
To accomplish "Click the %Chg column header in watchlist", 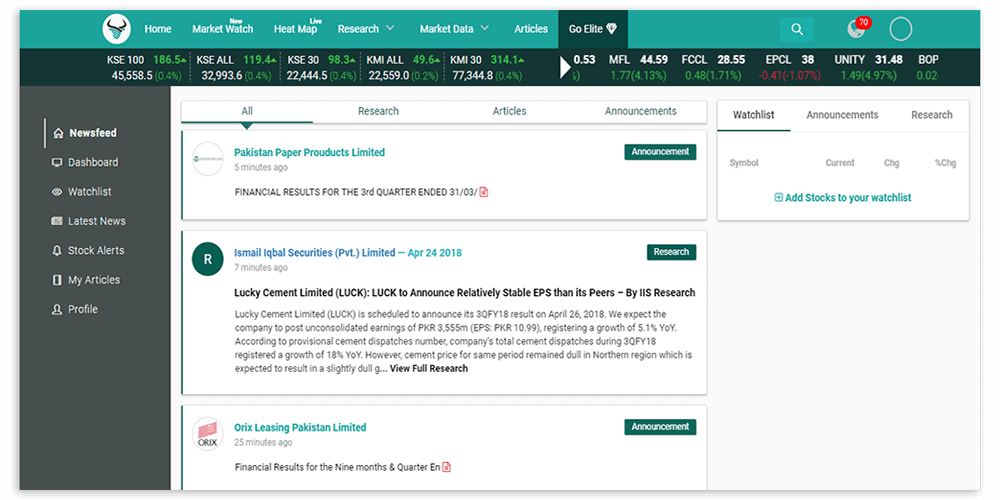I will 946,163.
